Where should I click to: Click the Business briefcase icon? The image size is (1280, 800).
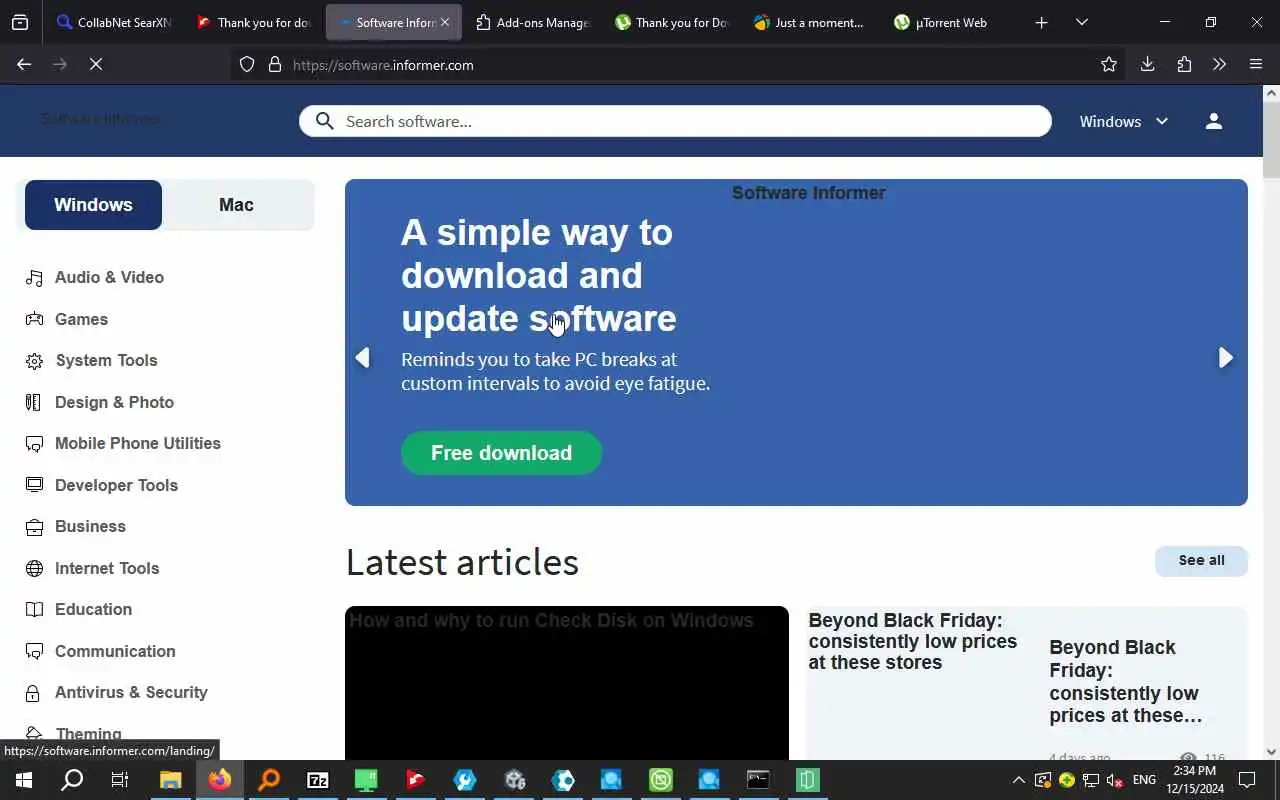[34, 527]
